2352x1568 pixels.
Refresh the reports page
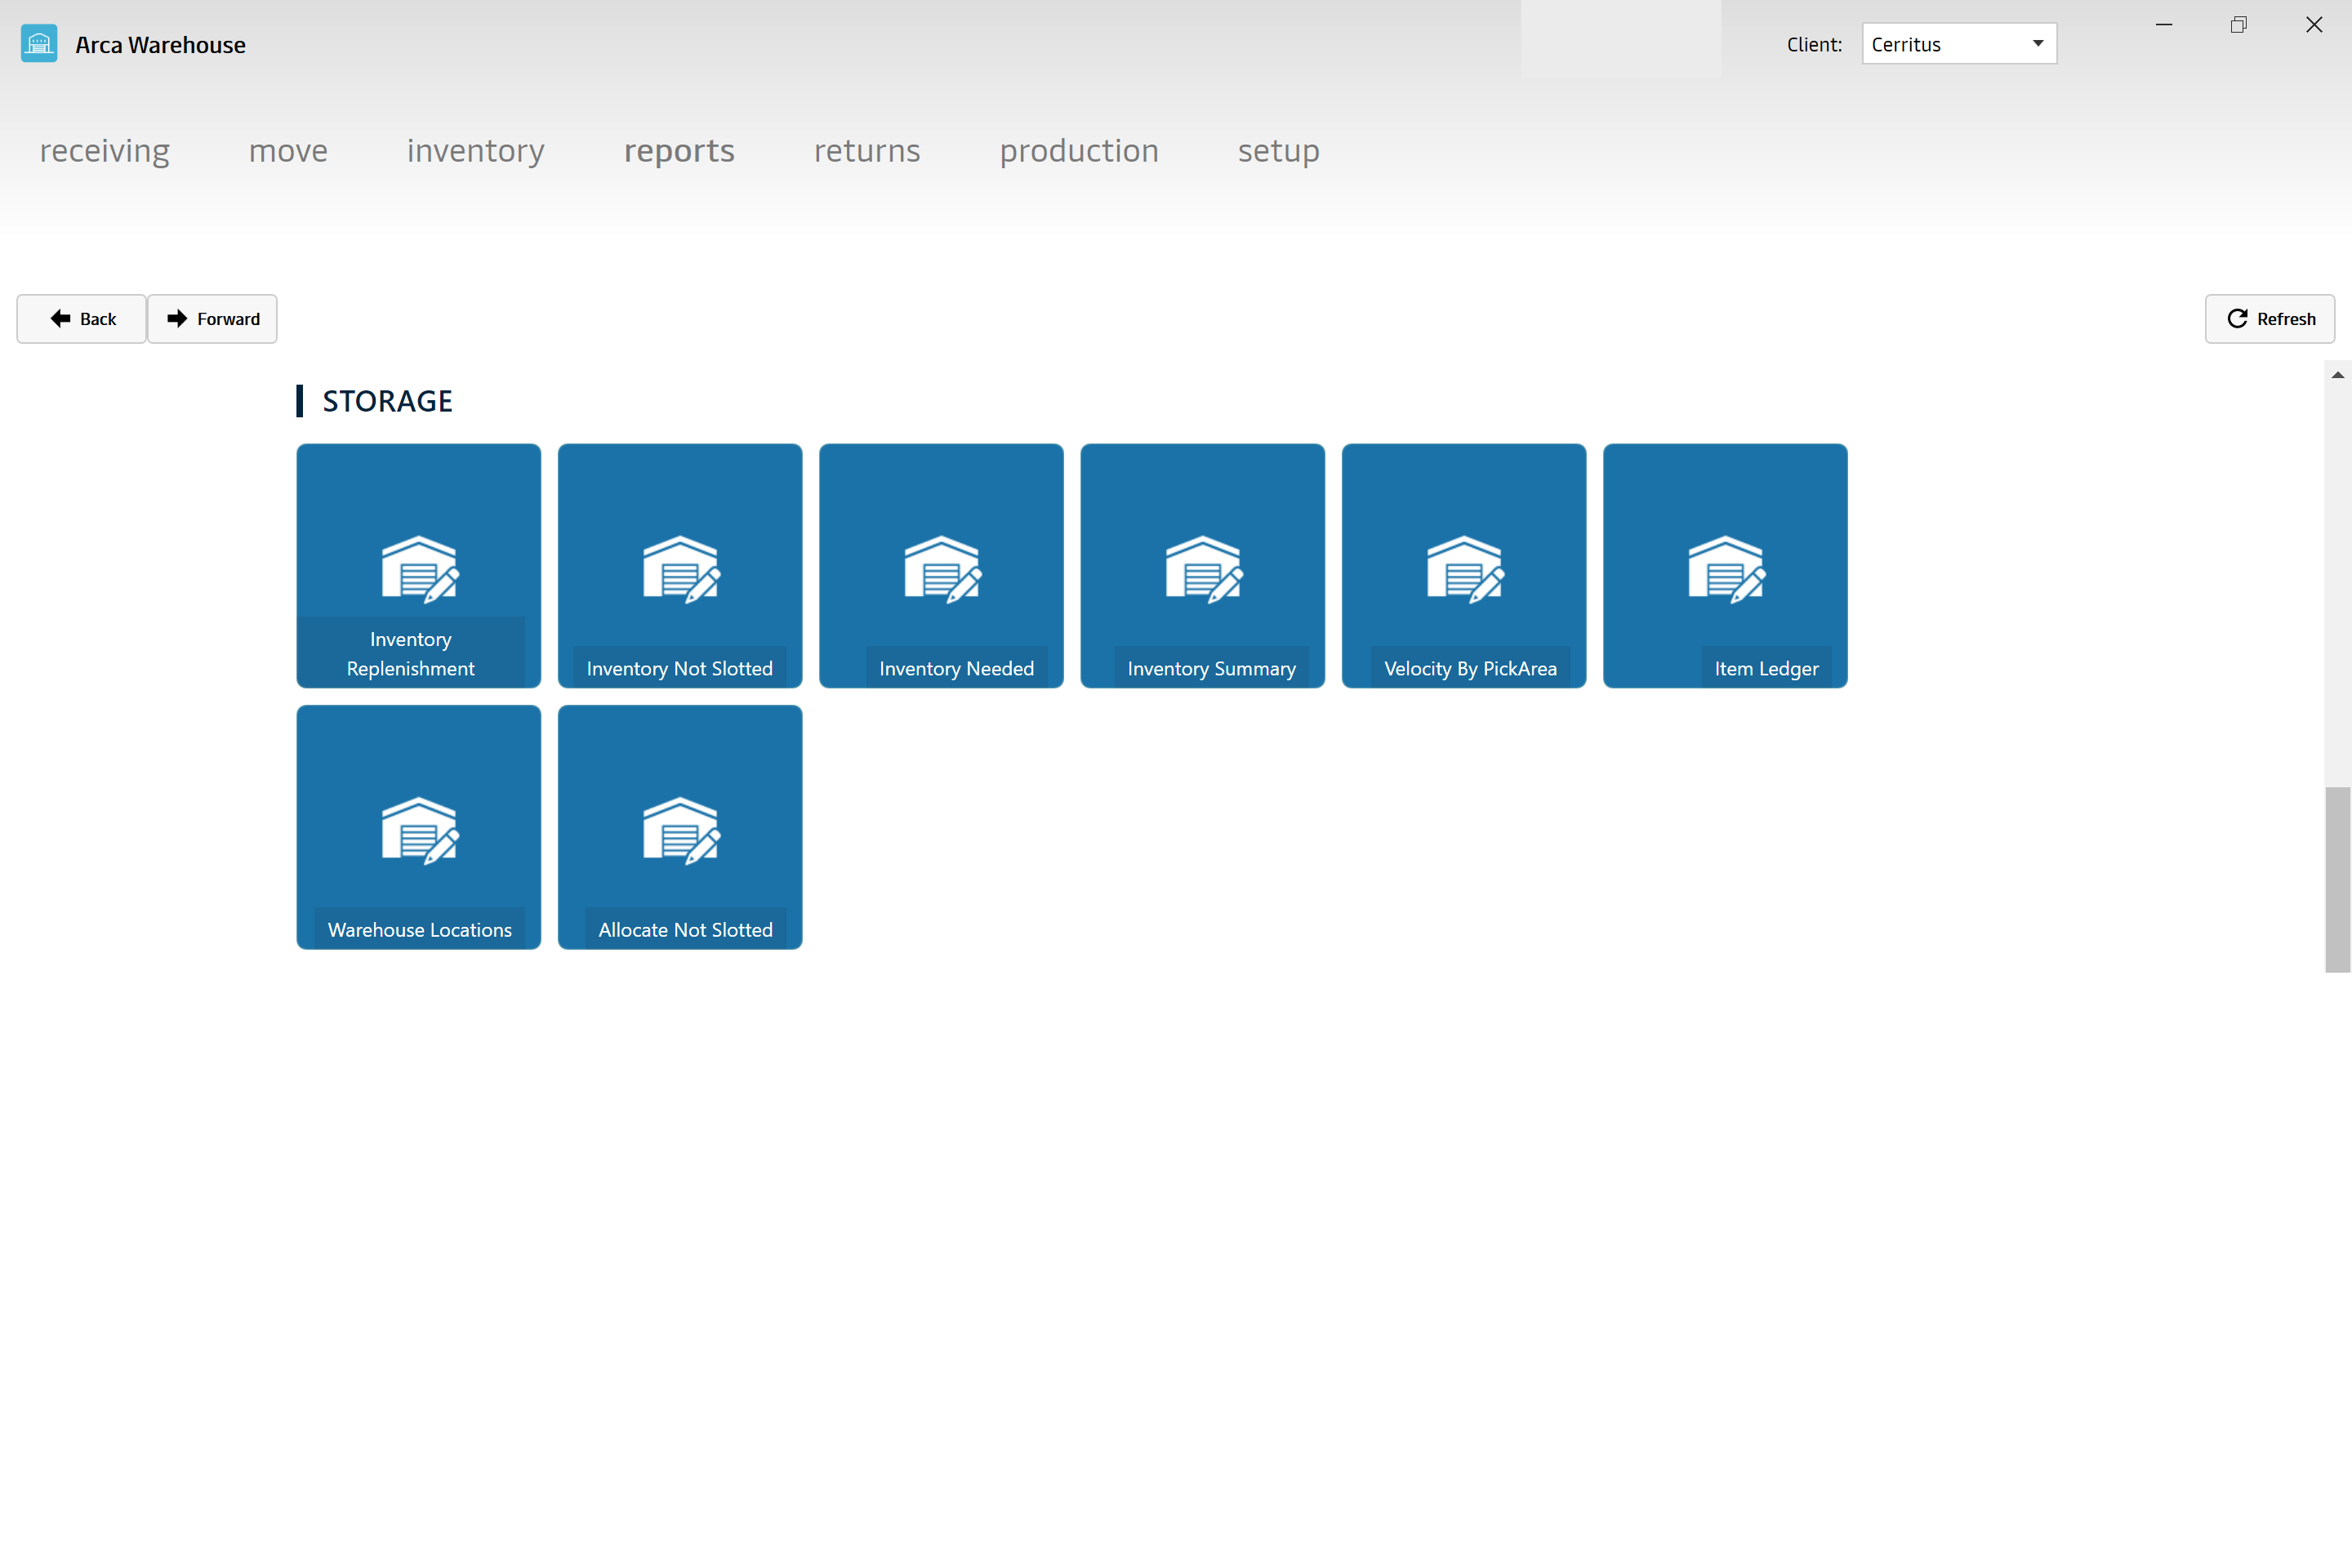tap(2270, 319)
